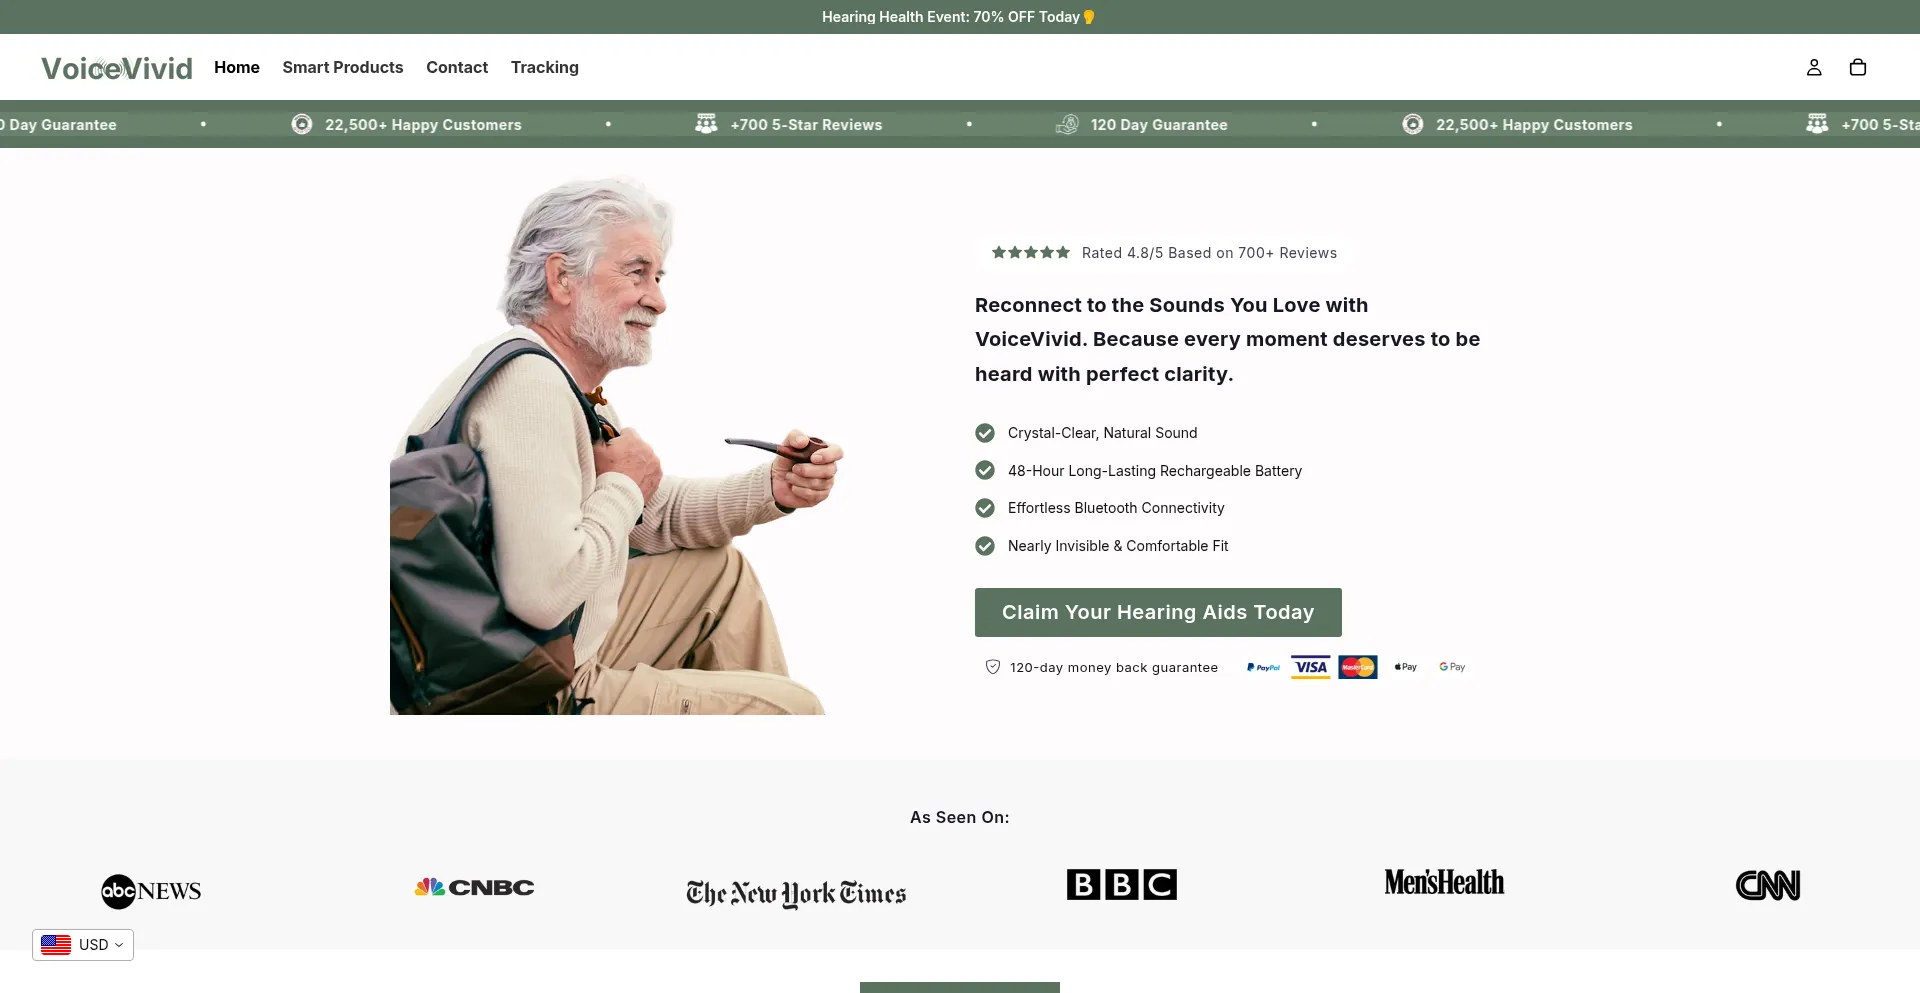Click the abc NEWS logo
The image size is (1920, 993).
coord(151,891)
